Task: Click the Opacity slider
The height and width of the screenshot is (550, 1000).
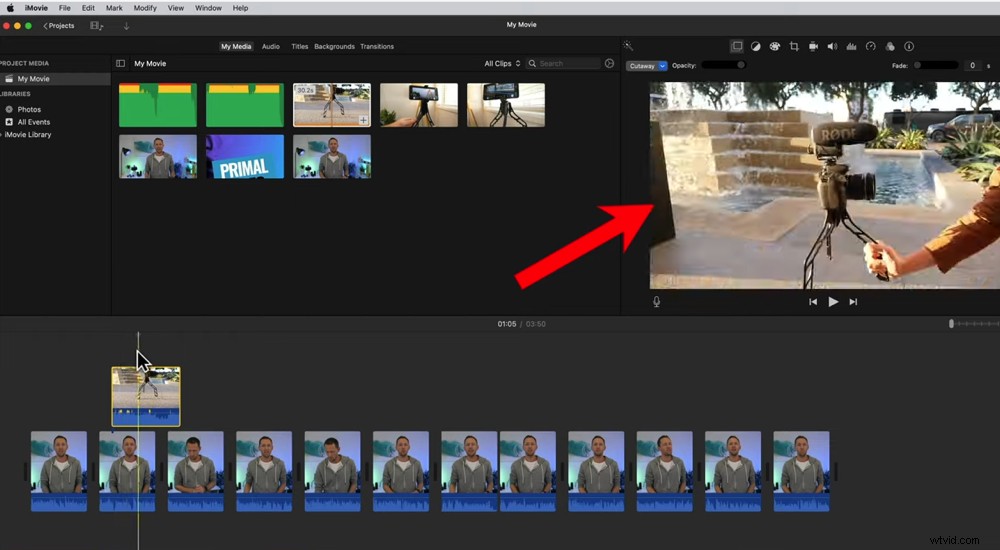Action: pyautogui.click(x=723, y=65)
